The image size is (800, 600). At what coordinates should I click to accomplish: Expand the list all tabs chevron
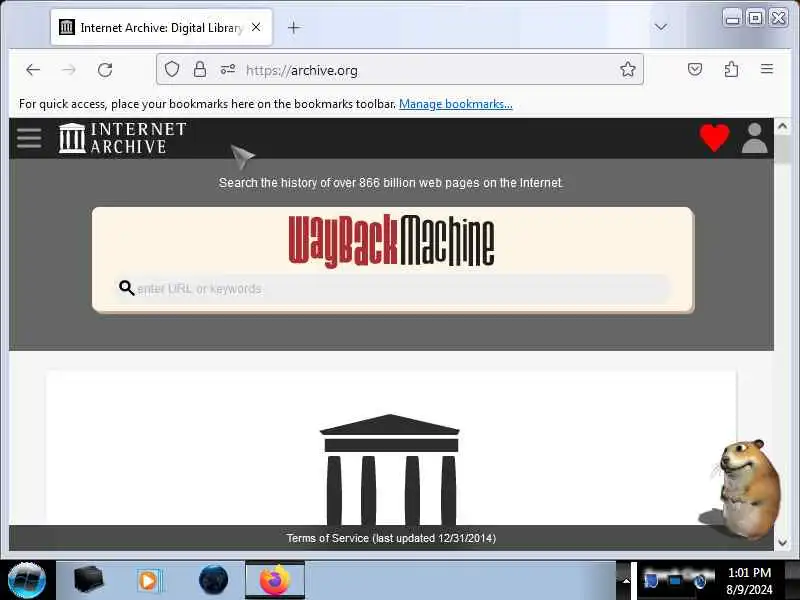[x=661, y=27]
